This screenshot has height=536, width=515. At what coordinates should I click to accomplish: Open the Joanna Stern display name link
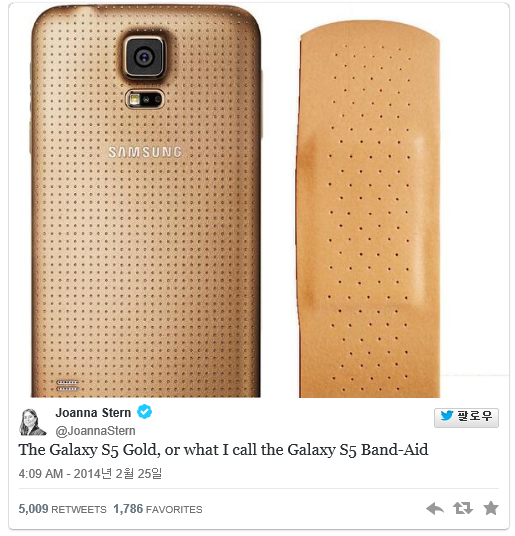tap(93, 413)
